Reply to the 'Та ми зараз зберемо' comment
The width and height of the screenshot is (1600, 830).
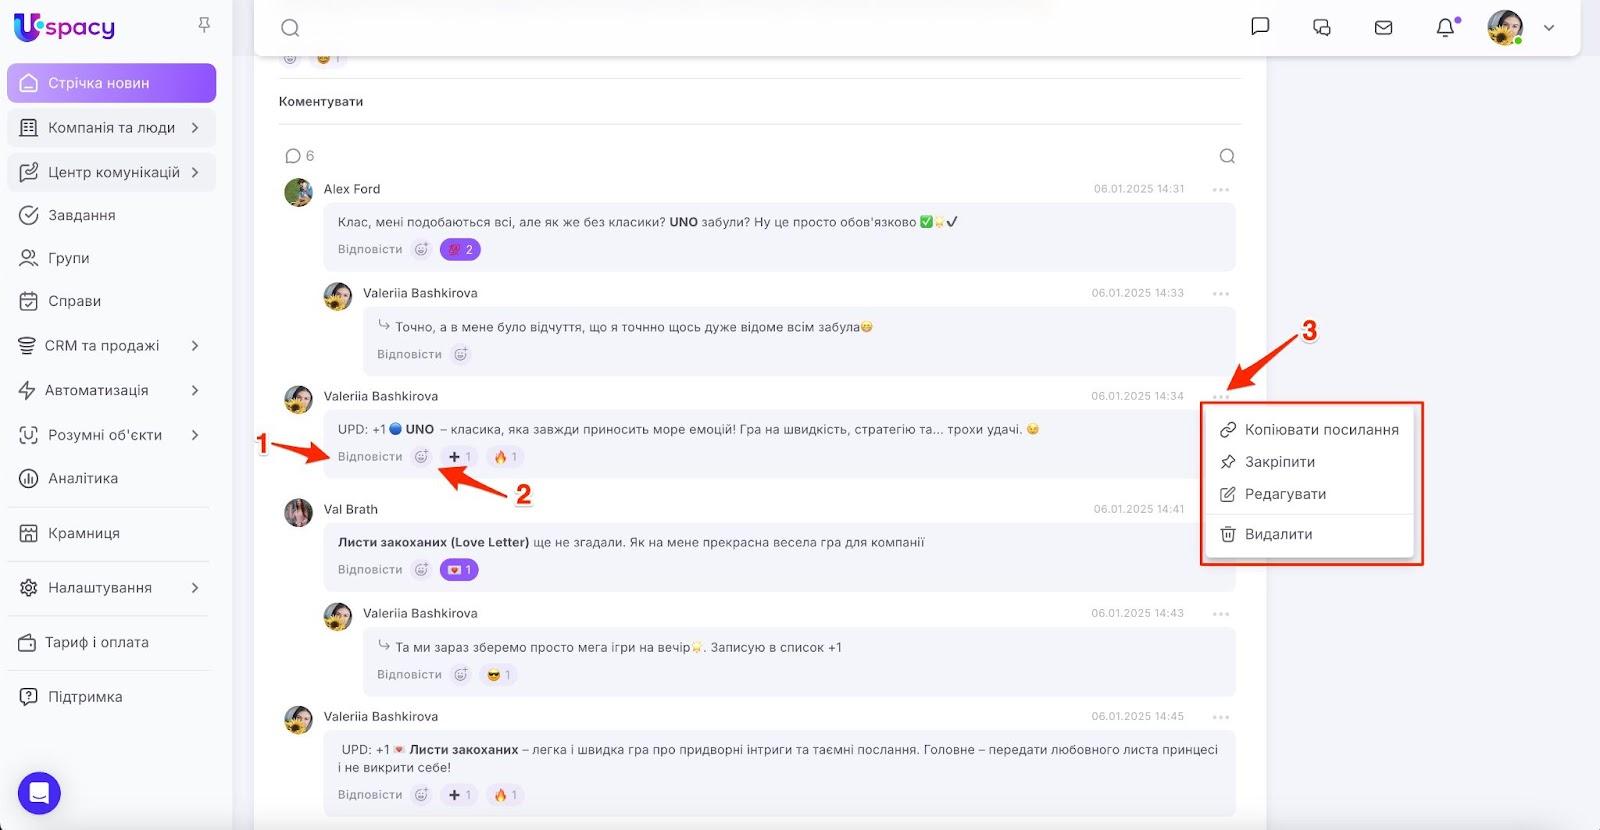(x=409, y=675)
